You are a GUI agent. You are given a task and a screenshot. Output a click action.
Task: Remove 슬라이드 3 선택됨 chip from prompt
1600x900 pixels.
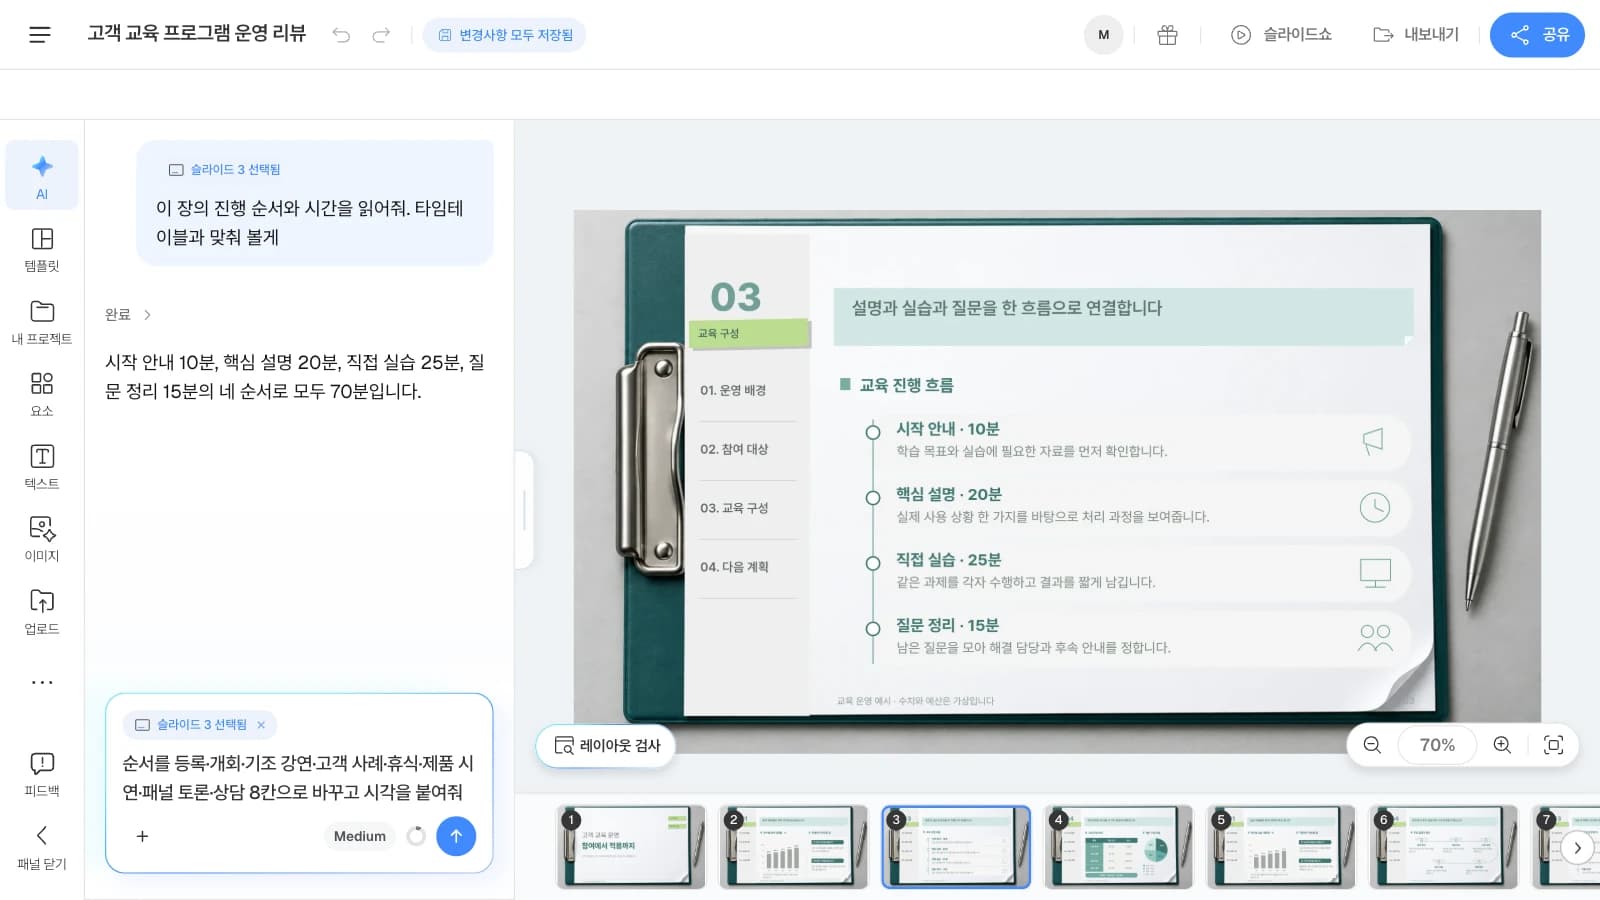[261, 725]
